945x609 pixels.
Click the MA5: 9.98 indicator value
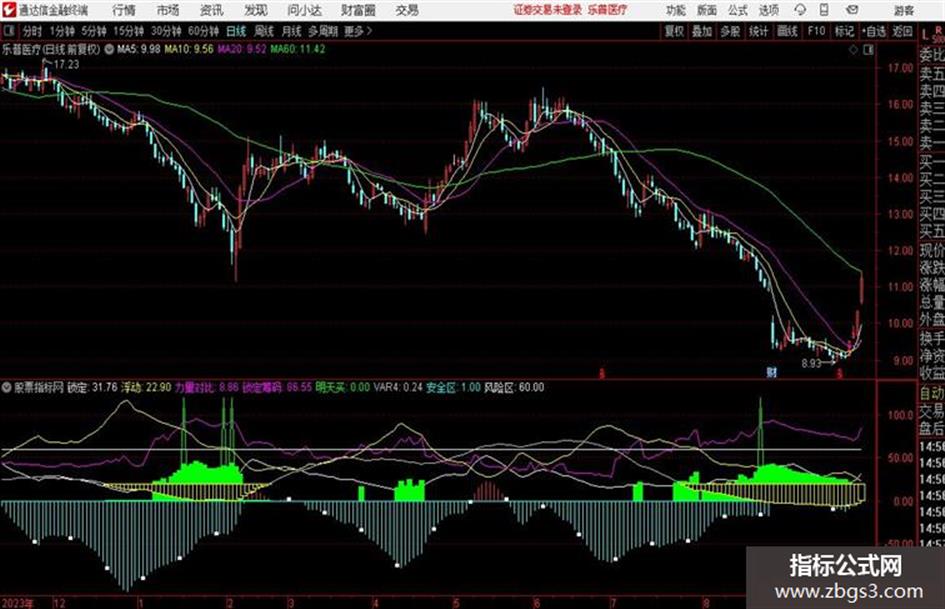[x=139, y=49]
